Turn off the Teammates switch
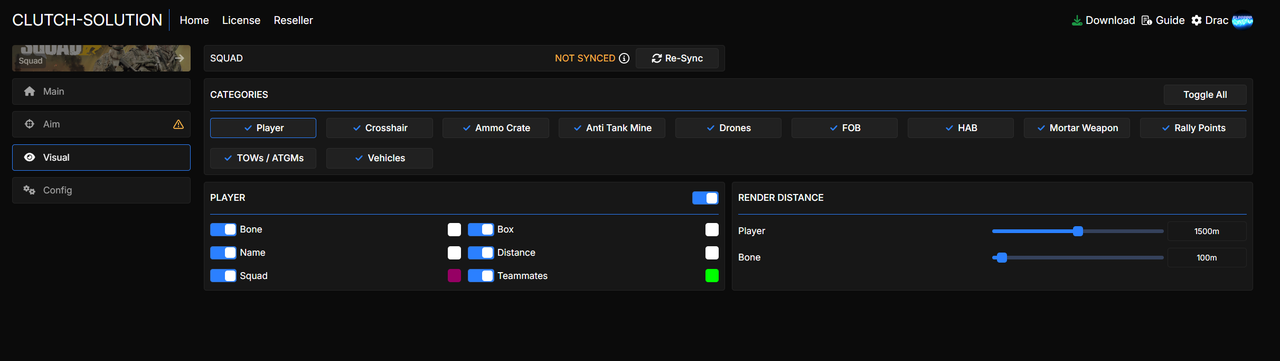 click(481, 276)
